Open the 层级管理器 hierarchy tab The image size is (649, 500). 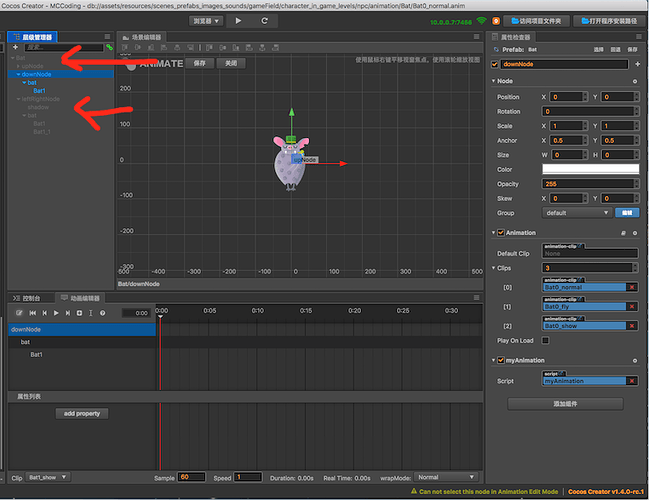coord(32,37)
